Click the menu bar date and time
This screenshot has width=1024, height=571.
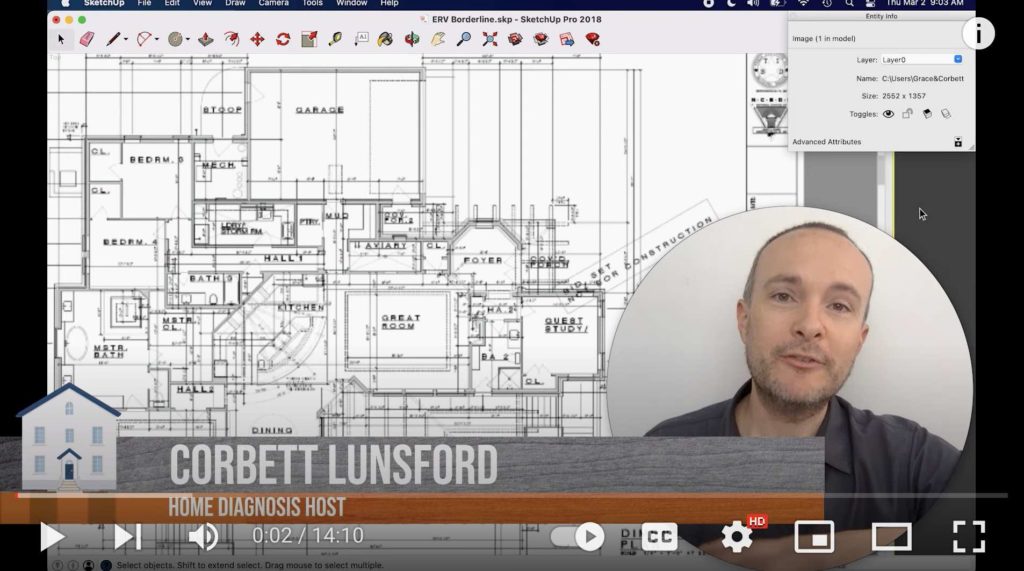(925, 3)
